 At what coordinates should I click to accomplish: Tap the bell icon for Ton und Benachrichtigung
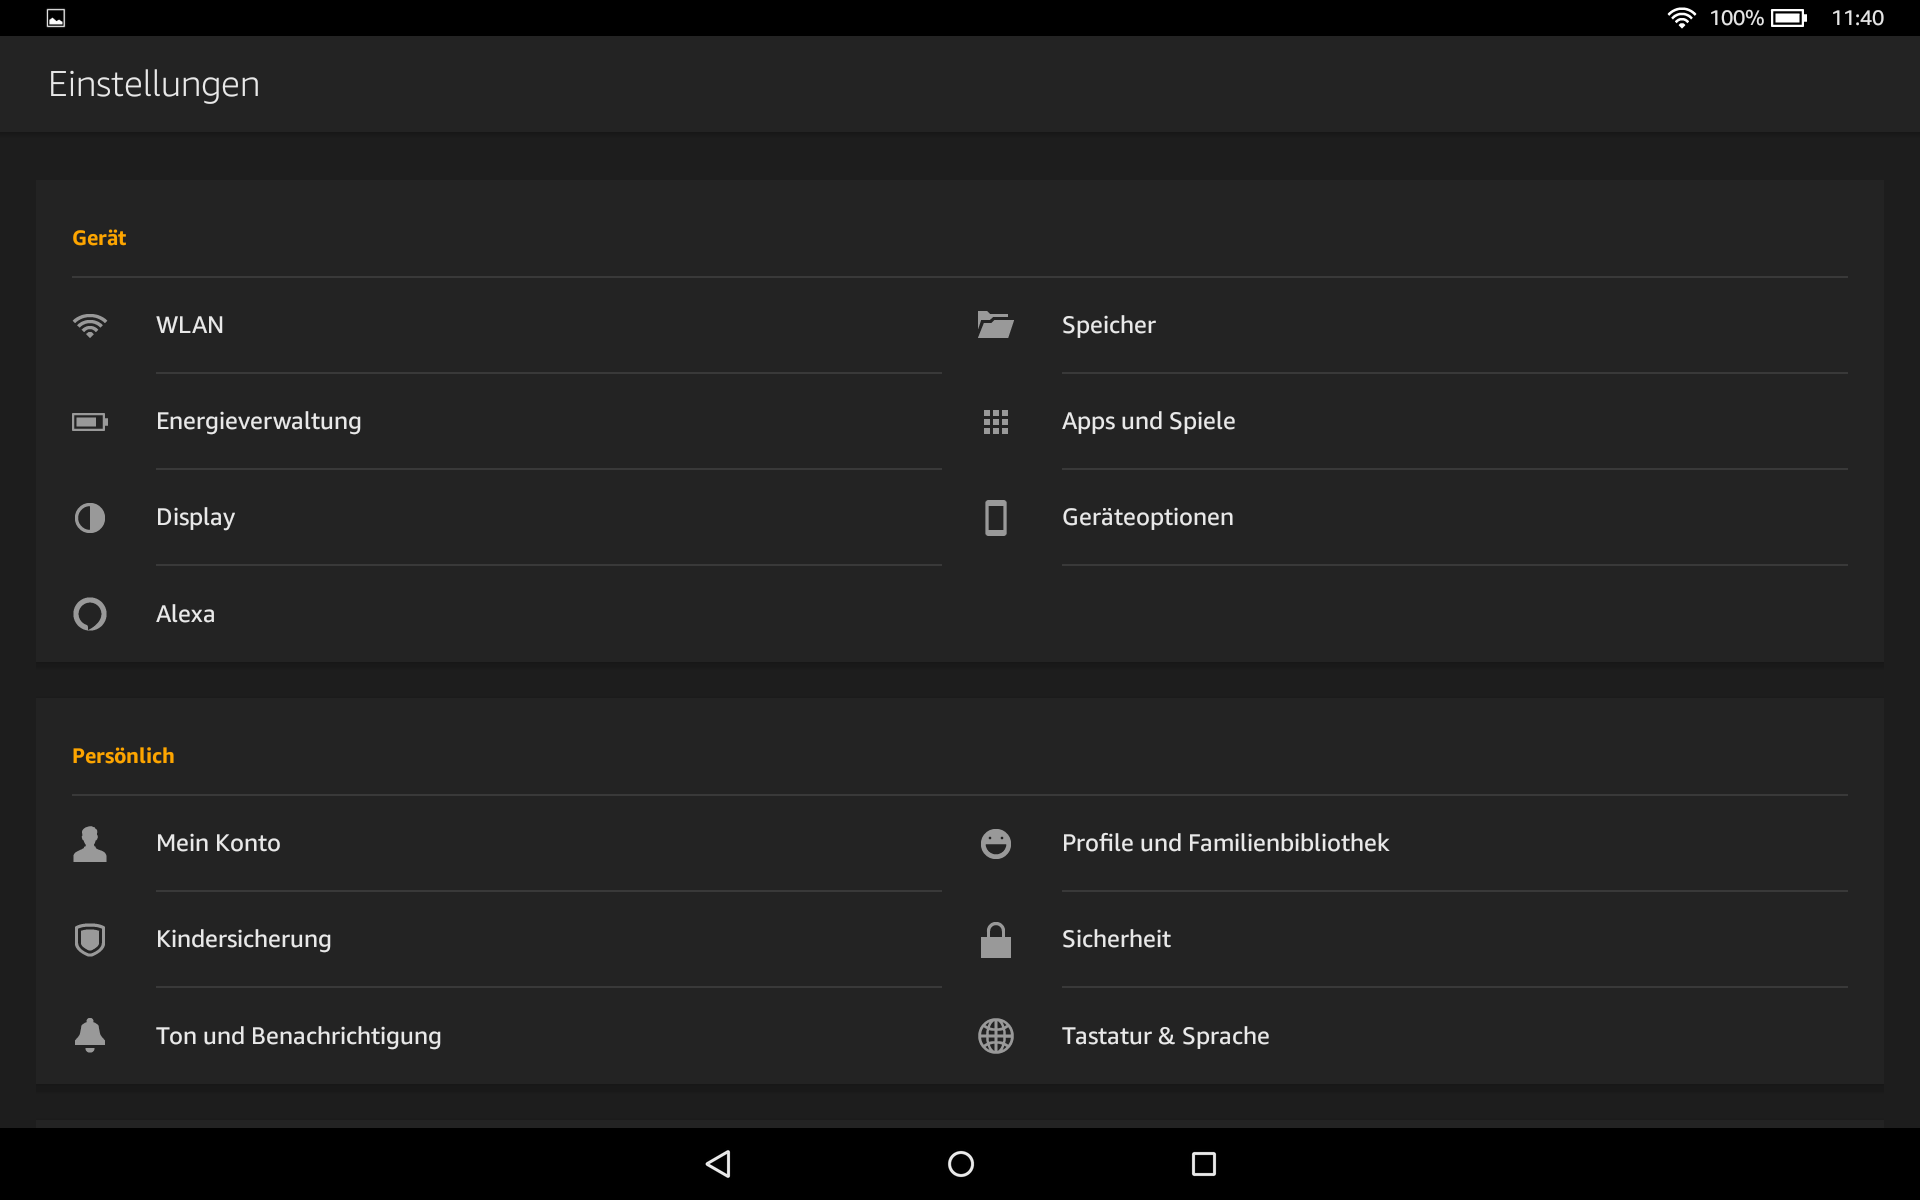click(x=90, y=1036)
